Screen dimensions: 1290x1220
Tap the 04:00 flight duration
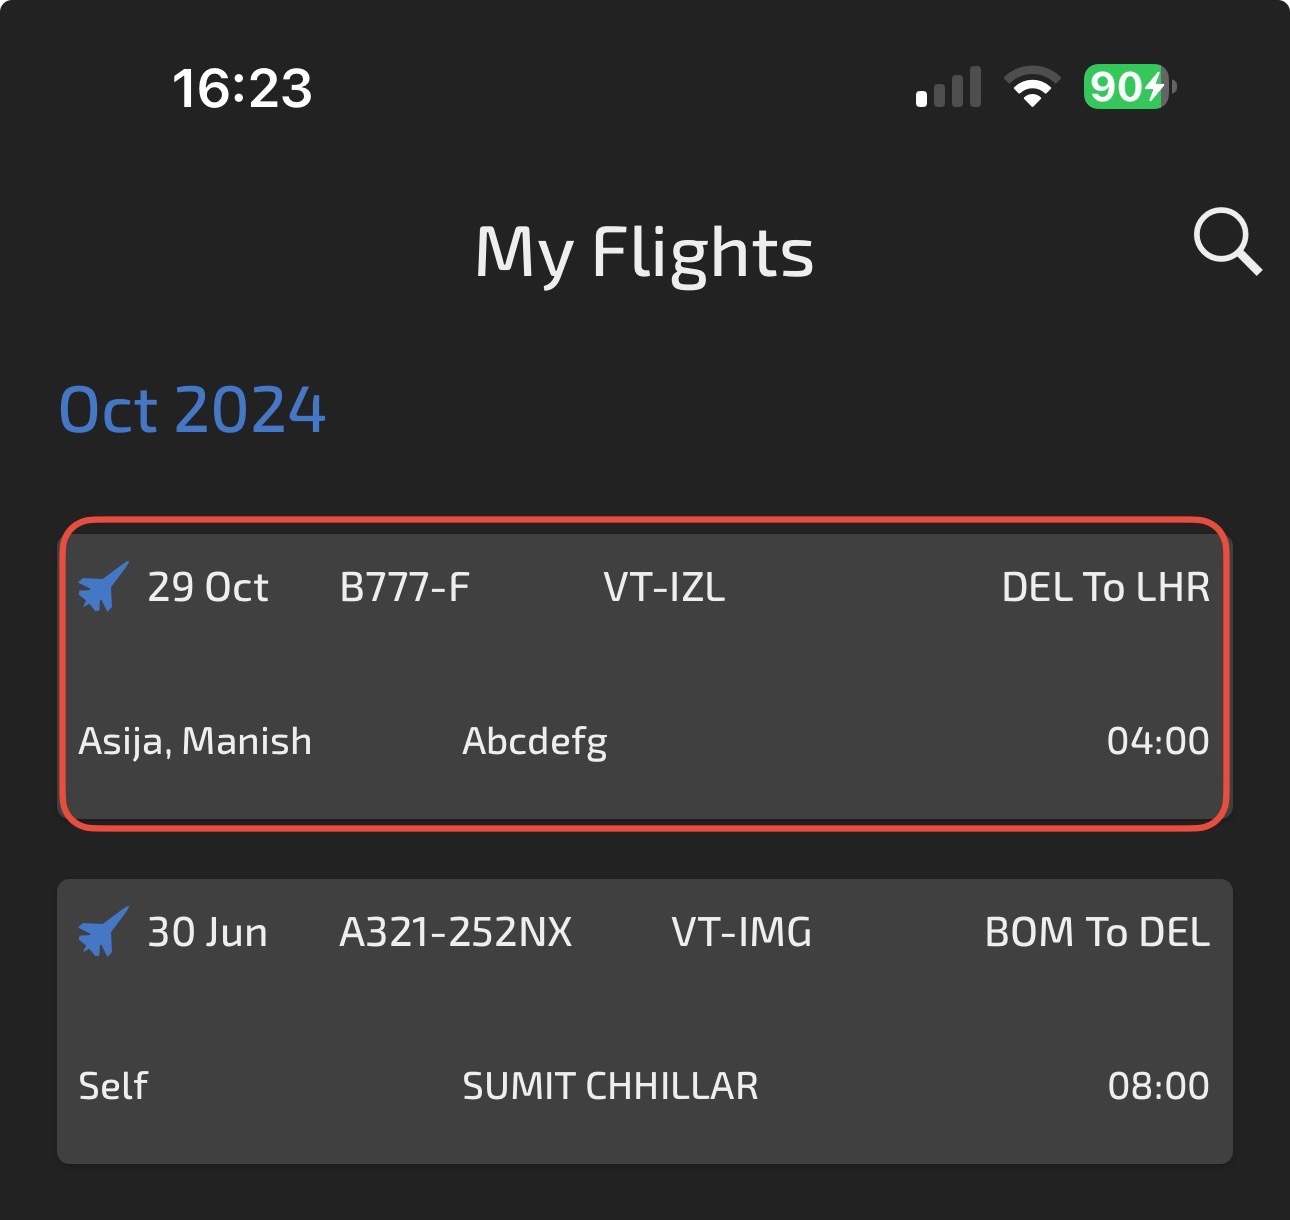pyautogui.click(x=1158, y=741)
